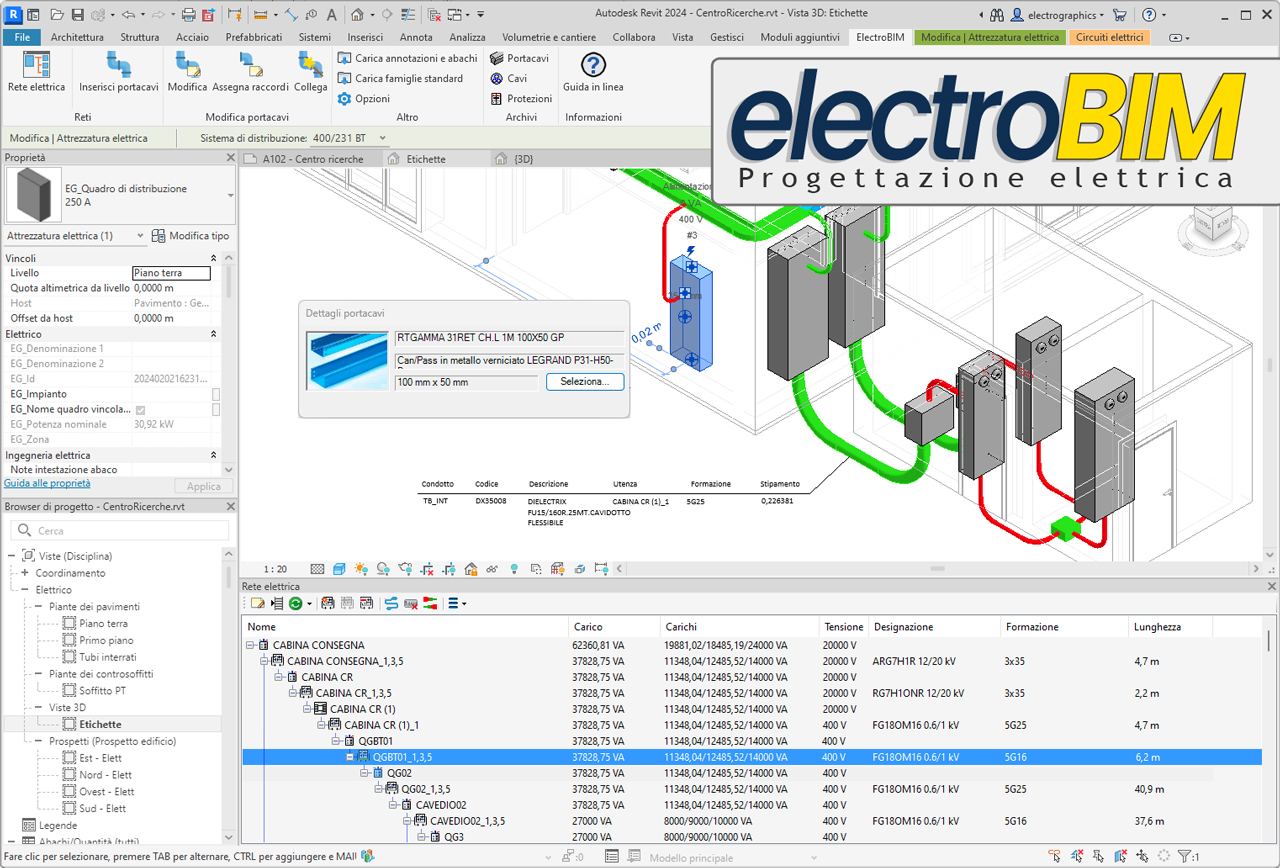This screenshot has width=1280, height=868.
Task: Toggle Reveal Hidden Elements lightbulb
Action: [x=514, y=569]
